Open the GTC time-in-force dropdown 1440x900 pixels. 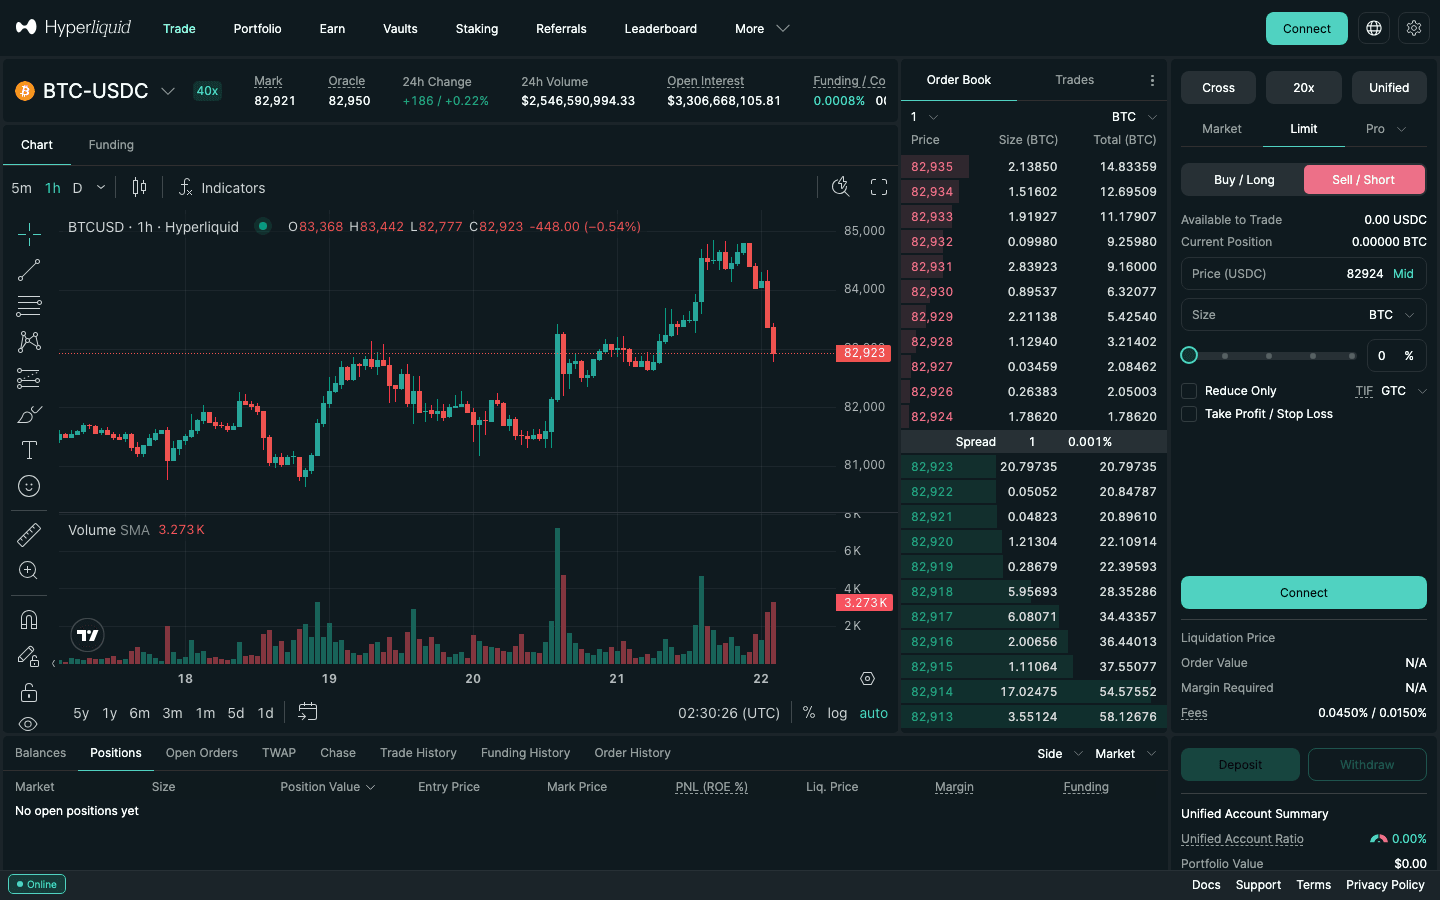(x=1404, y=391)
